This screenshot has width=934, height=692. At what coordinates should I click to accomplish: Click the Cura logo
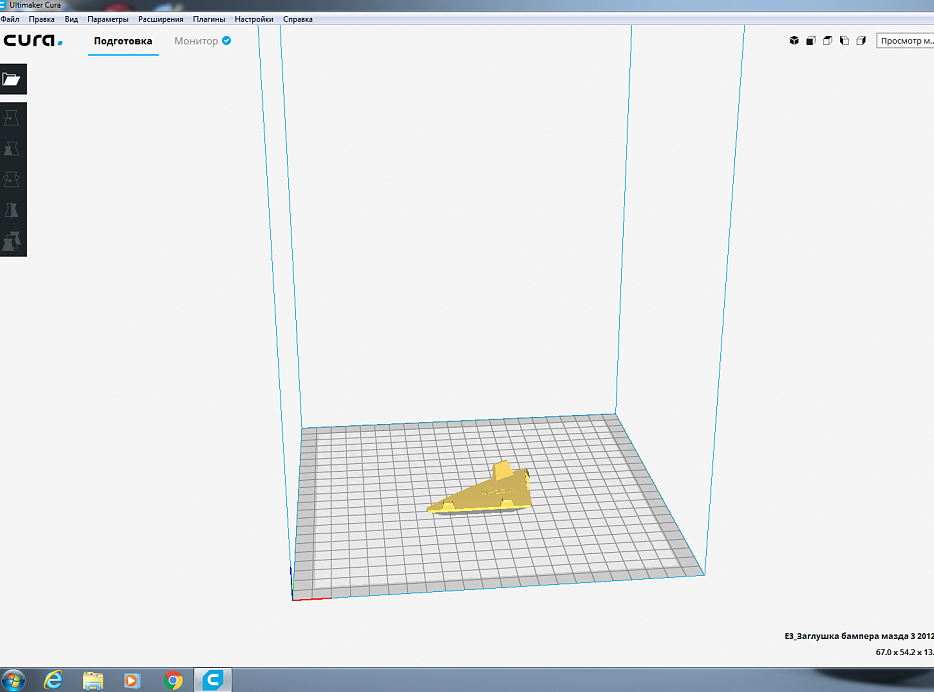33,40
